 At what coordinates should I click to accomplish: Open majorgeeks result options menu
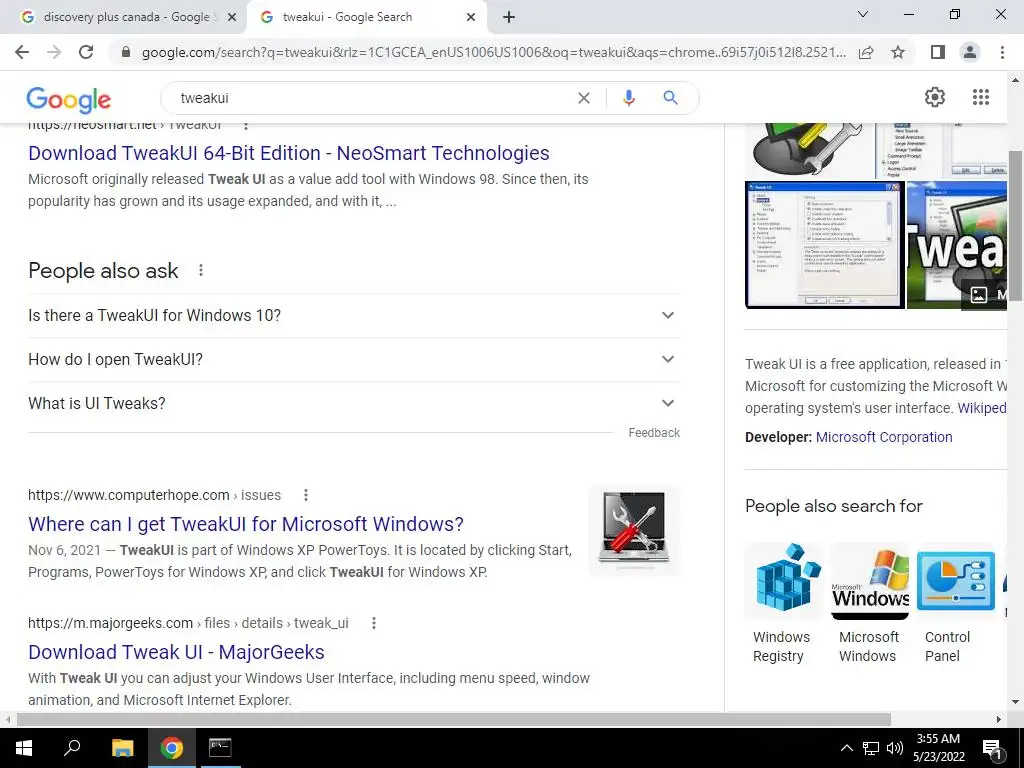click(x=374, y=623)
